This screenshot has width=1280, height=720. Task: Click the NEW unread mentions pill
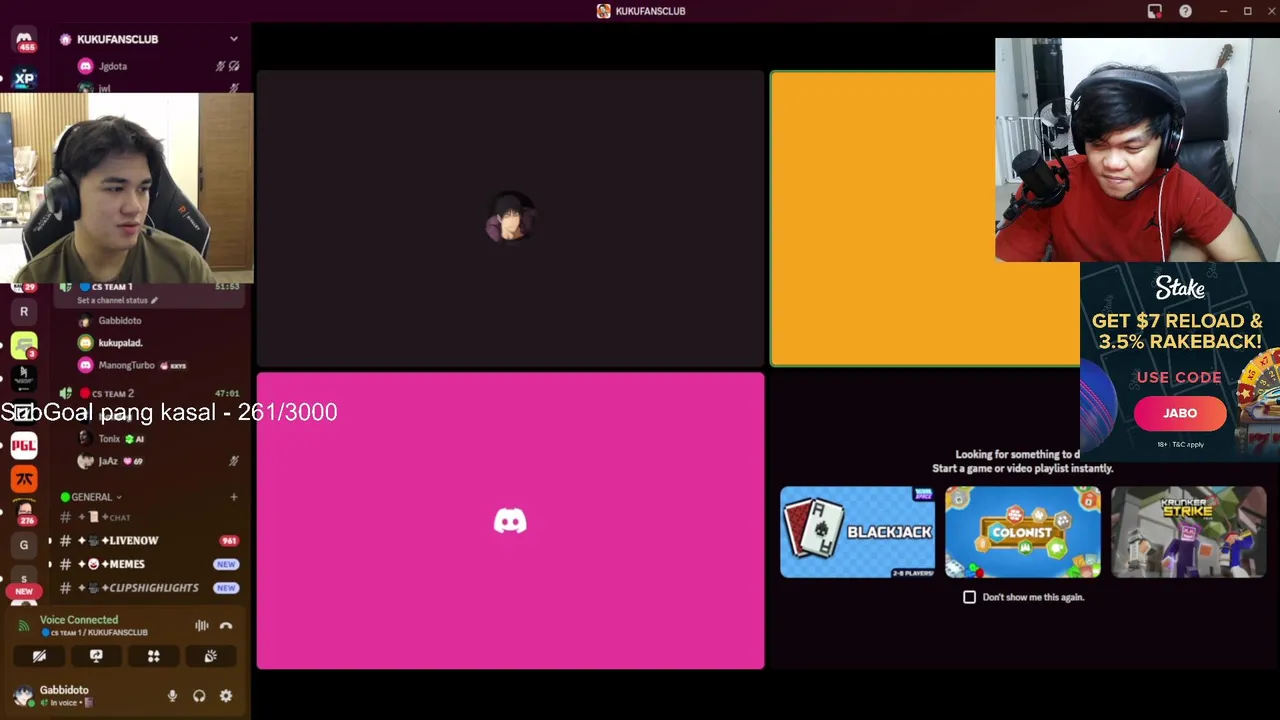(x=24, y=591)
